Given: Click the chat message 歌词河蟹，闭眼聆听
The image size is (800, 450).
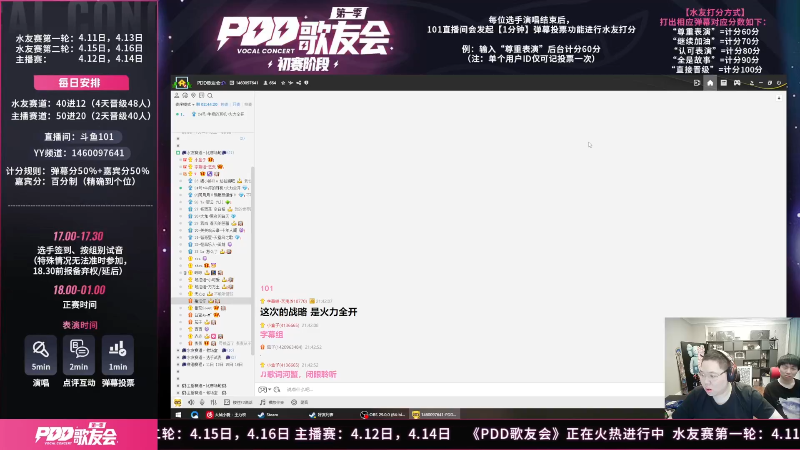Looking at the screenshot, I should coord(298,374).
